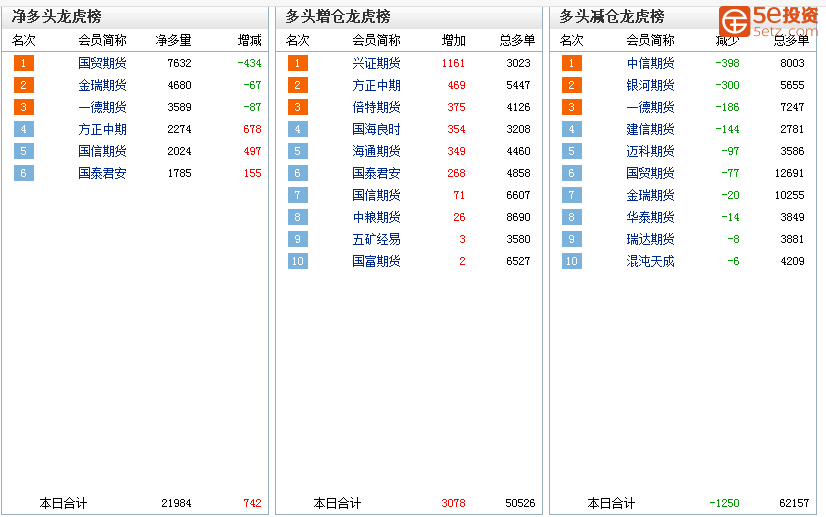826x517 pixels.
Task: Select net long value 7632
Action: 179,63
